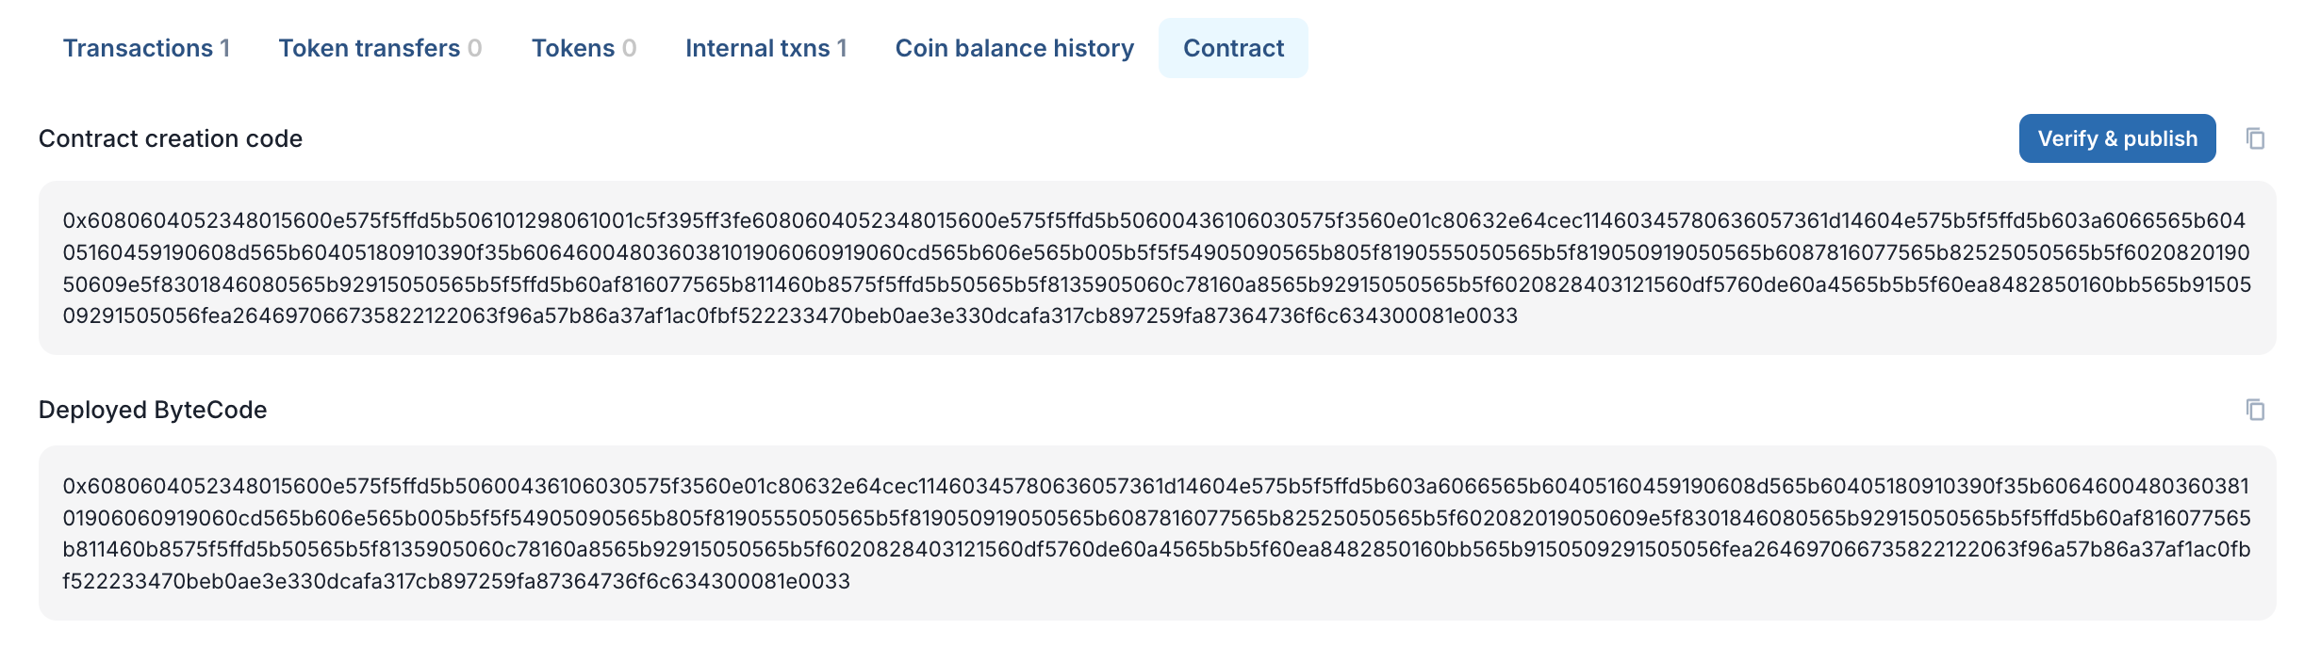Copy the Deployed ByteCode
Screen dimensions: 2304x646
pos(2255,410)
